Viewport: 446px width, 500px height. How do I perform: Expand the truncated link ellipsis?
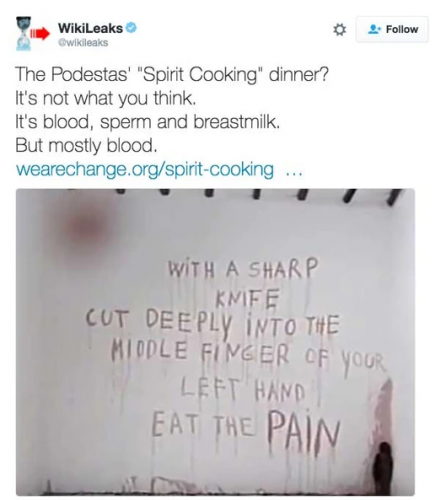294,173
